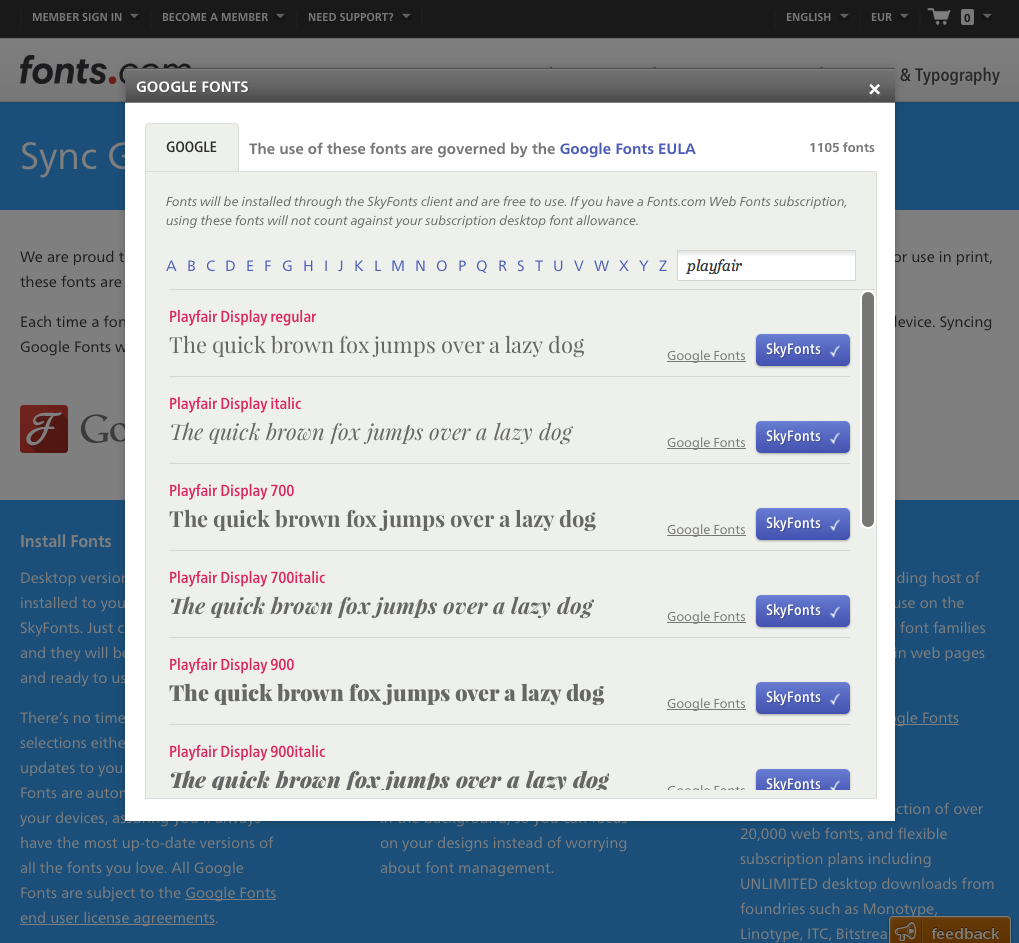Open Google Fonts link for Playfair Display italic
This screenshot has width=1019, height=943.
706,443
